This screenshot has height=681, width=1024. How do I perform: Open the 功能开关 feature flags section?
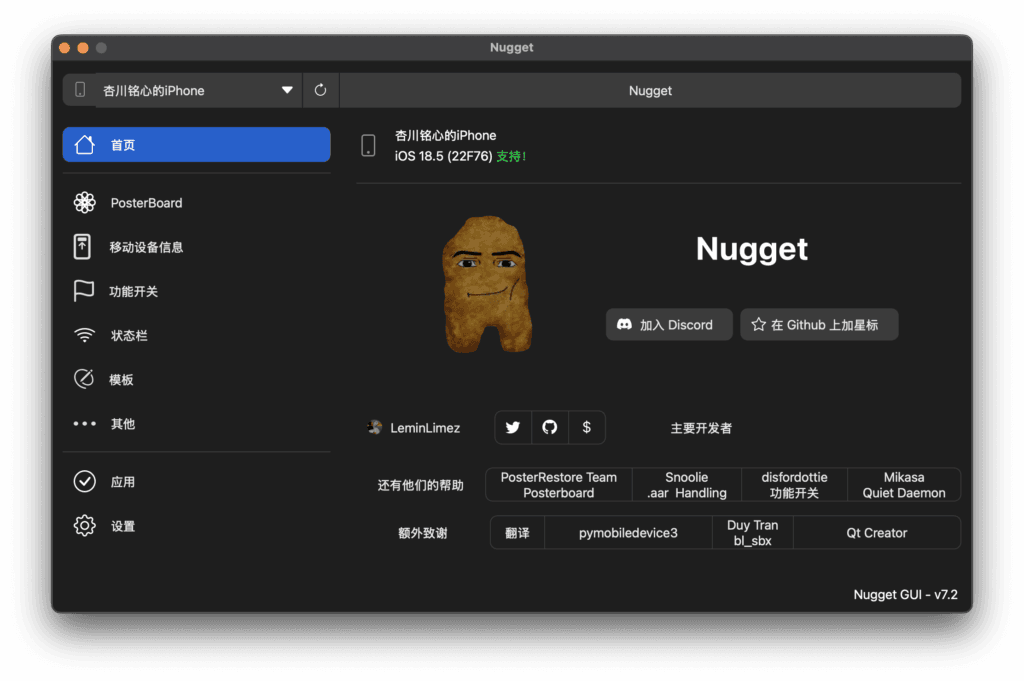pos(131,291)
